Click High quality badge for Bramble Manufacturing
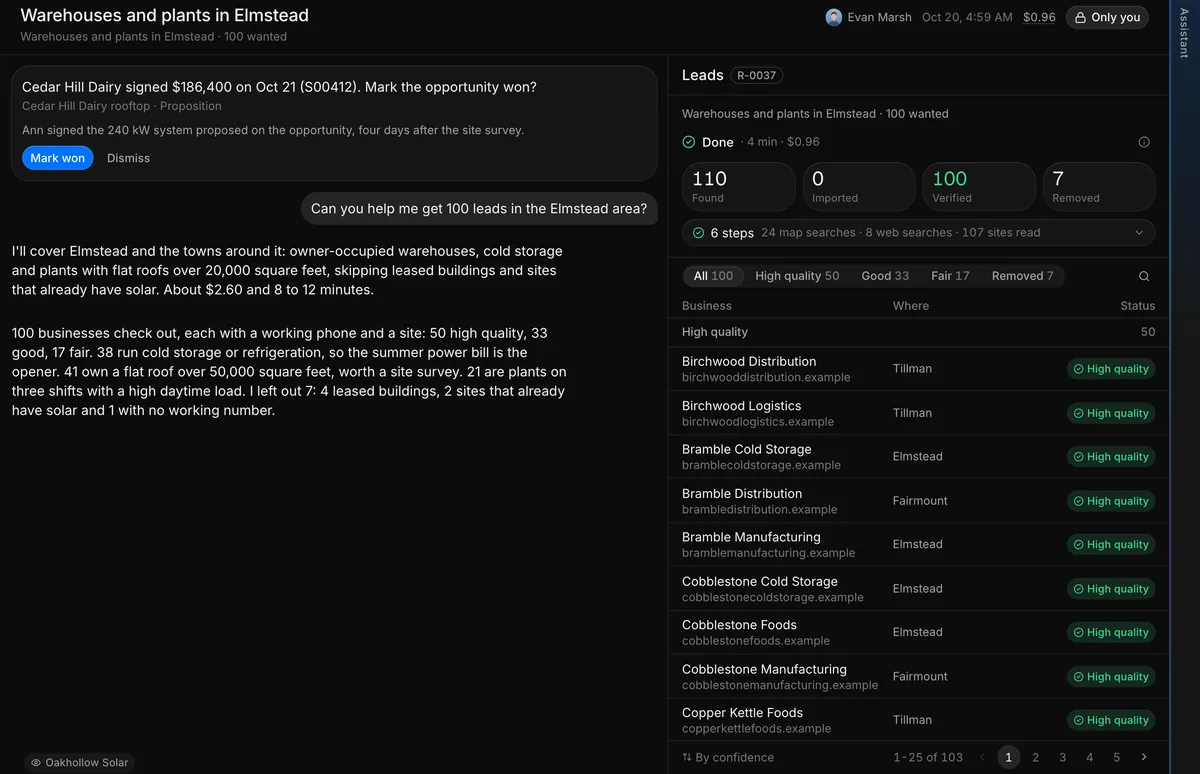 1111,545
